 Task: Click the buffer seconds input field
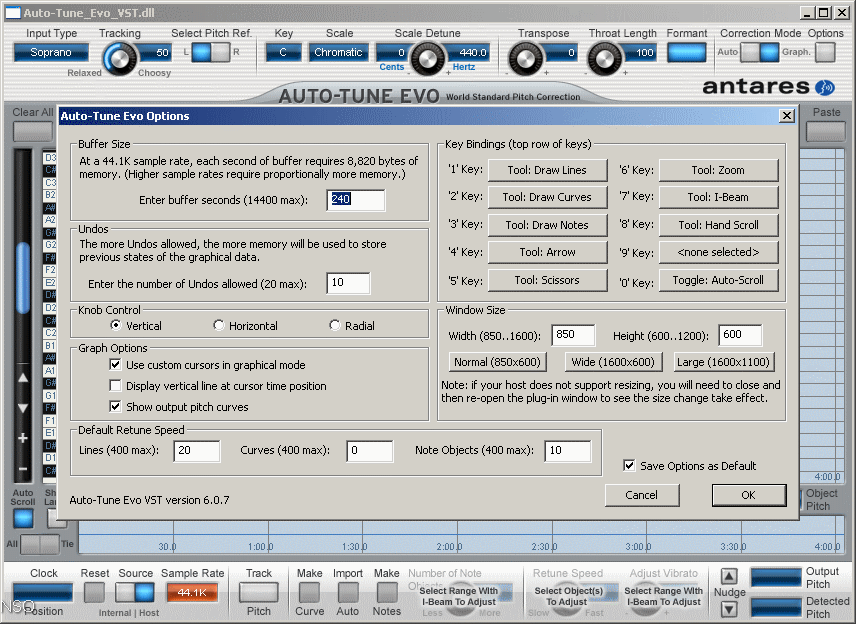coord(356,200)
